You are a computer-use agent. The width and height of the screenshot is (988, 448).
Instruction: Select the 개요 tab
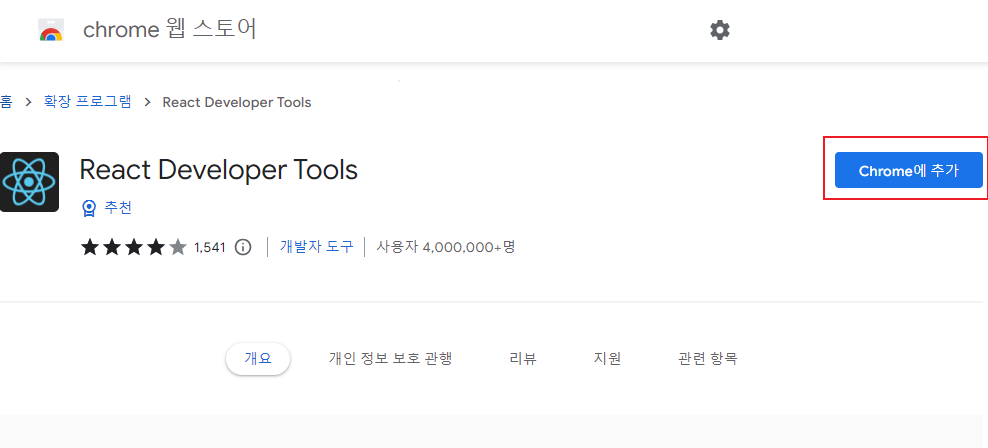pyautogui.click(x=258, y=359)
